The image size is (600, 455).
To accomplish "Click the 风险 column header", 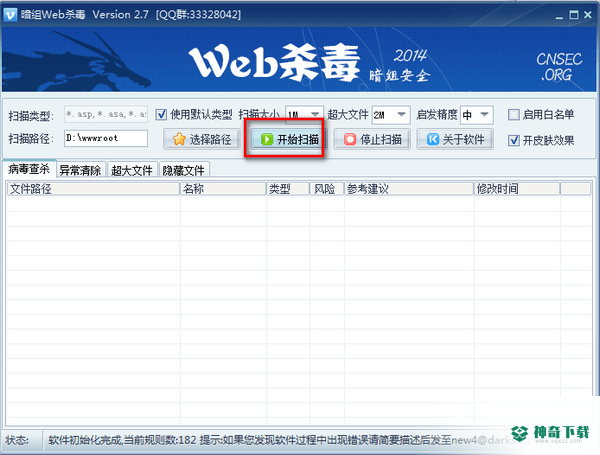I will coord(327,189).
